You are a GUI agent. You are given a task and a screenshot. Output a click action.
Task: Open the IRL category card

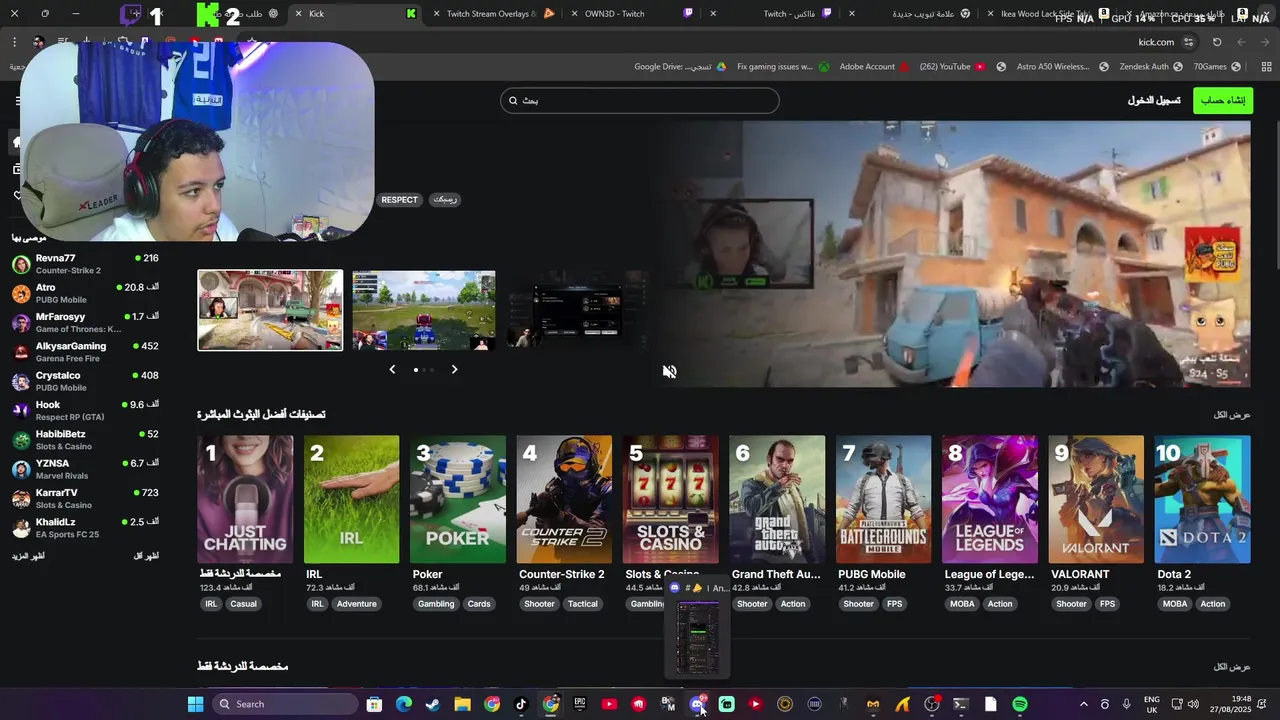(x=351, y=499)
